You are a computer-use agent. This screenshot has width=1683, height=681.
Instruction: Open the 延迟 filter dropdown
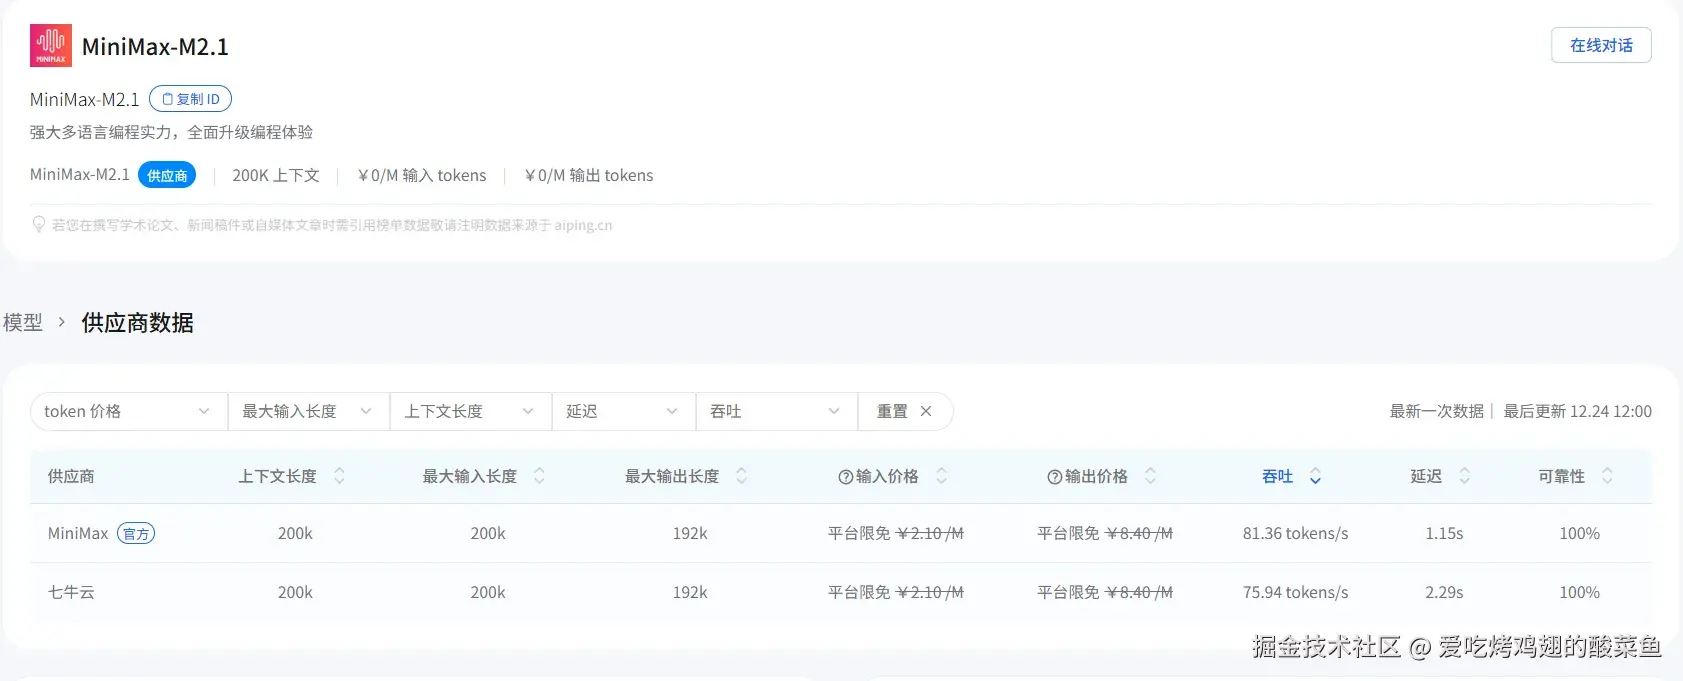click(x=624, y=411)
